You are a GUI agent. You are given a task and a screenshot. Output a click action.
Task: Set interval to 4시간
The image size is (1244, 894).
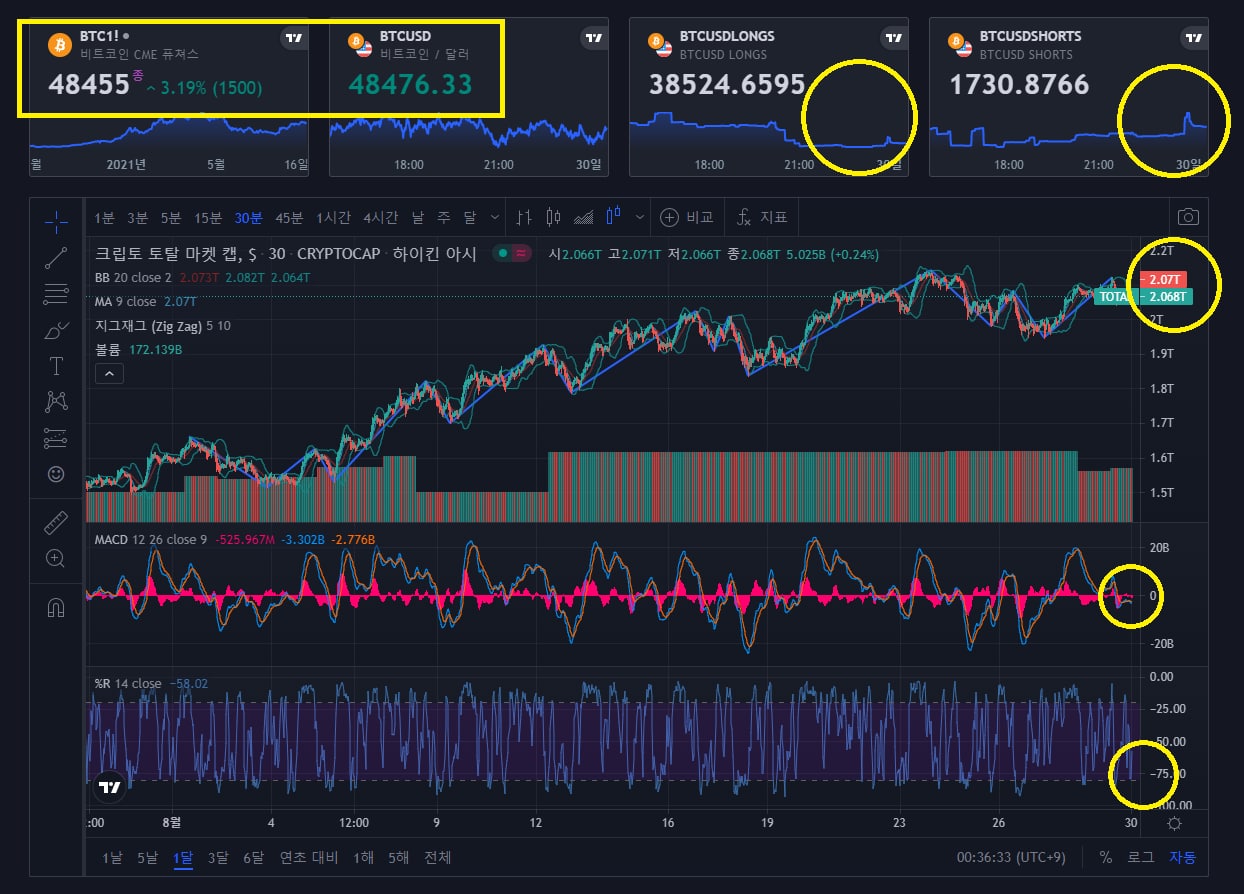380,217
